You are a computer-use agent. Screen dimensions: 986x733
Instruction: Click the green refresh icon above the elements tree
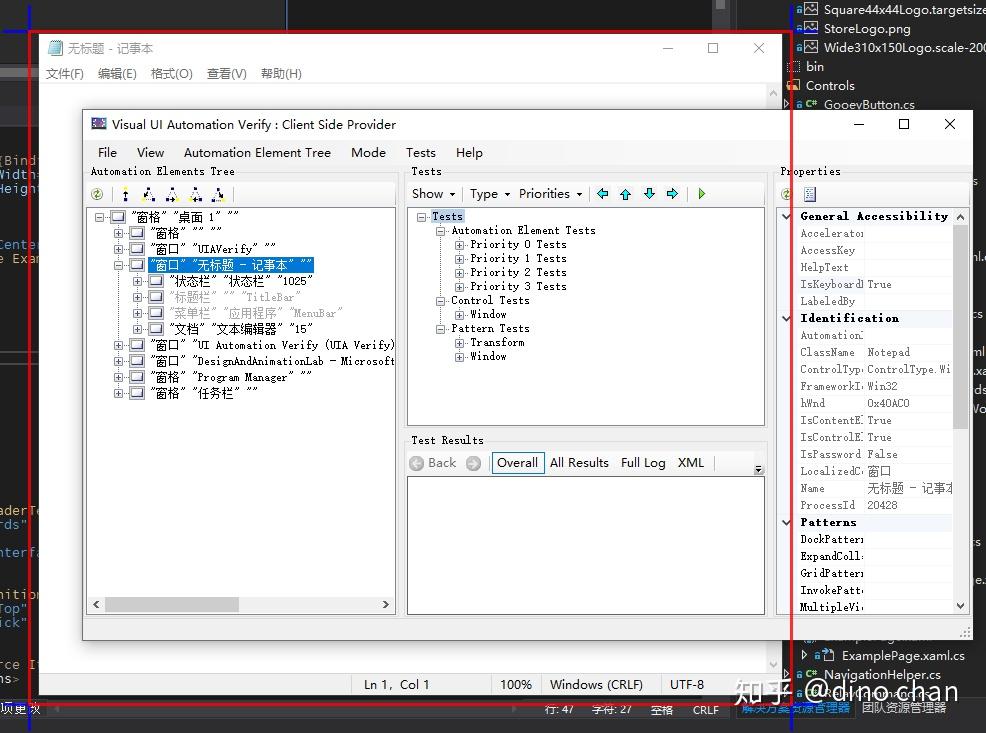point(97,194)
